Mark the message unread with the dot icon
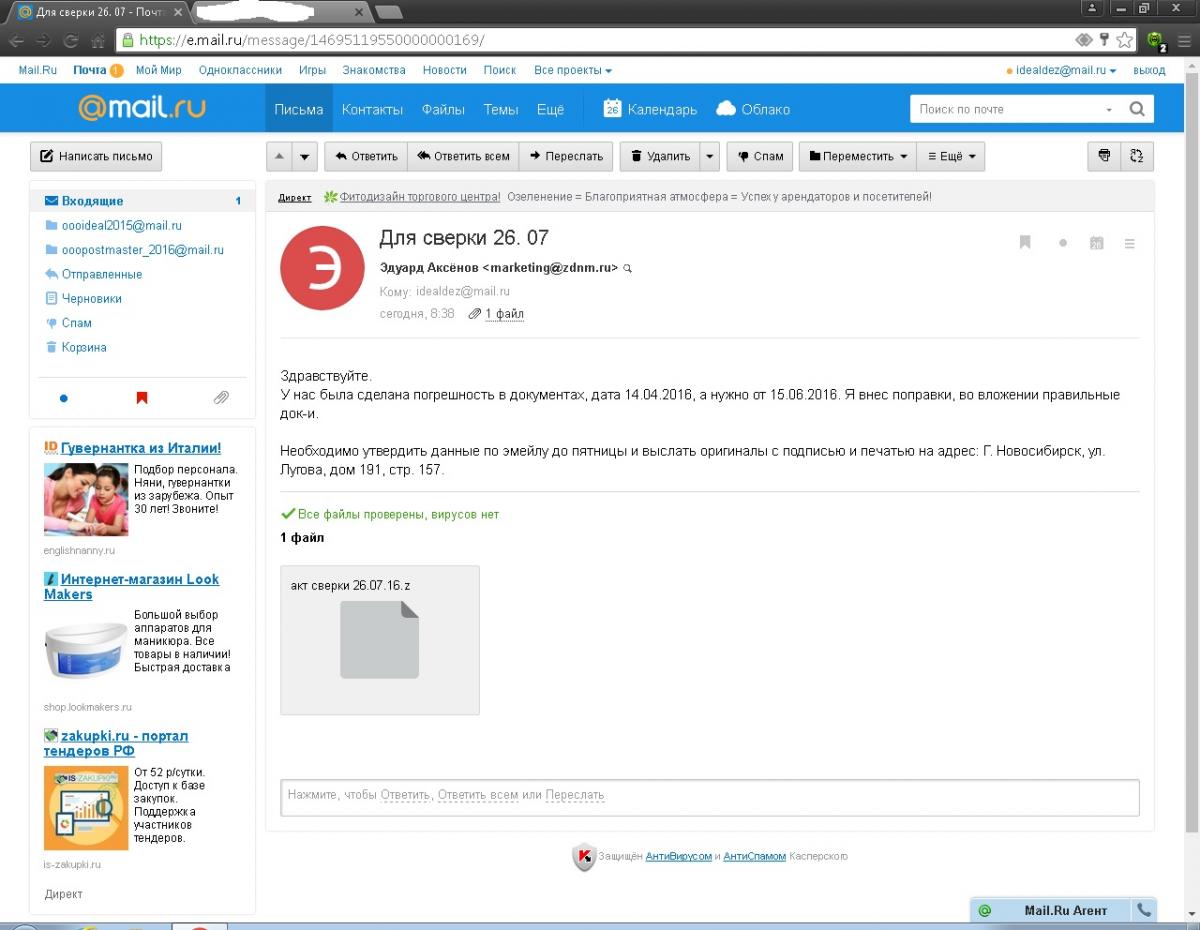 click(1063, 243)
